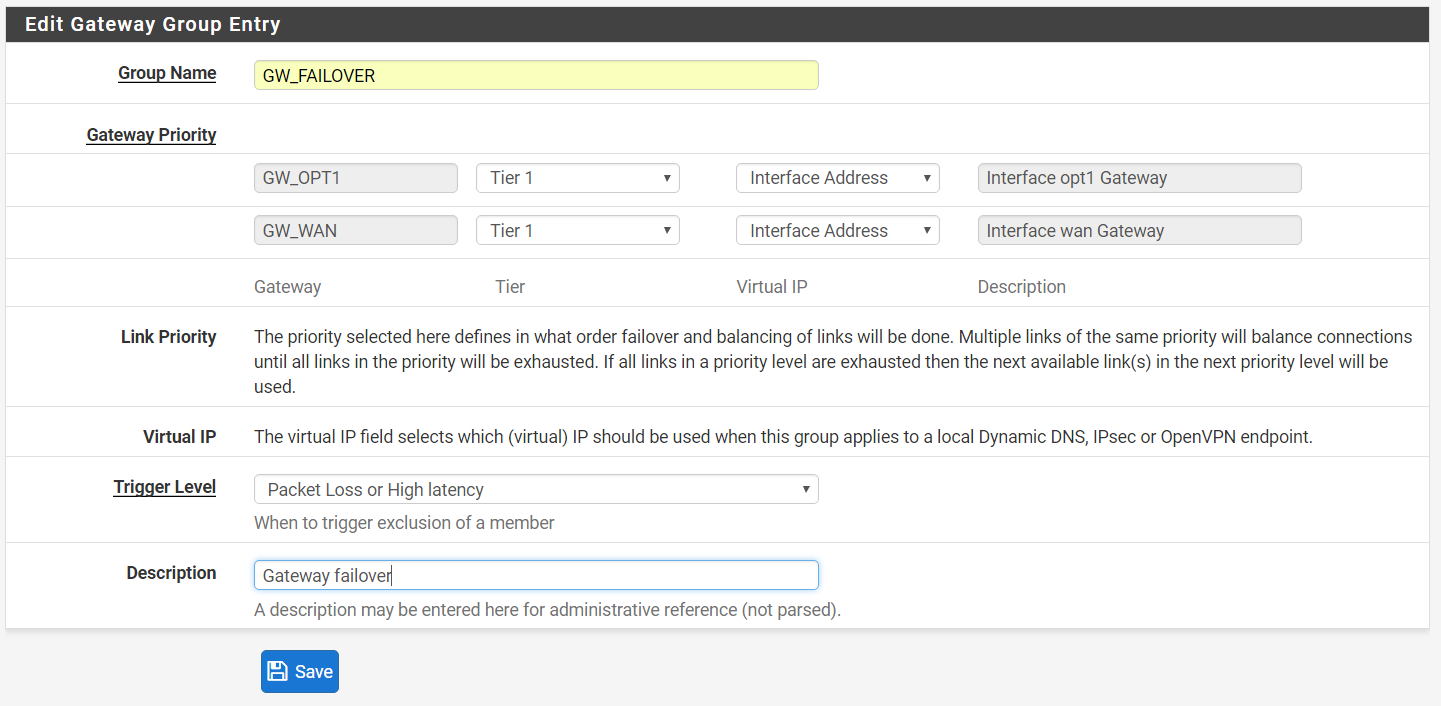Click the GW_OPT1 gateway name field
The image size is (1441, 706).
356,178
